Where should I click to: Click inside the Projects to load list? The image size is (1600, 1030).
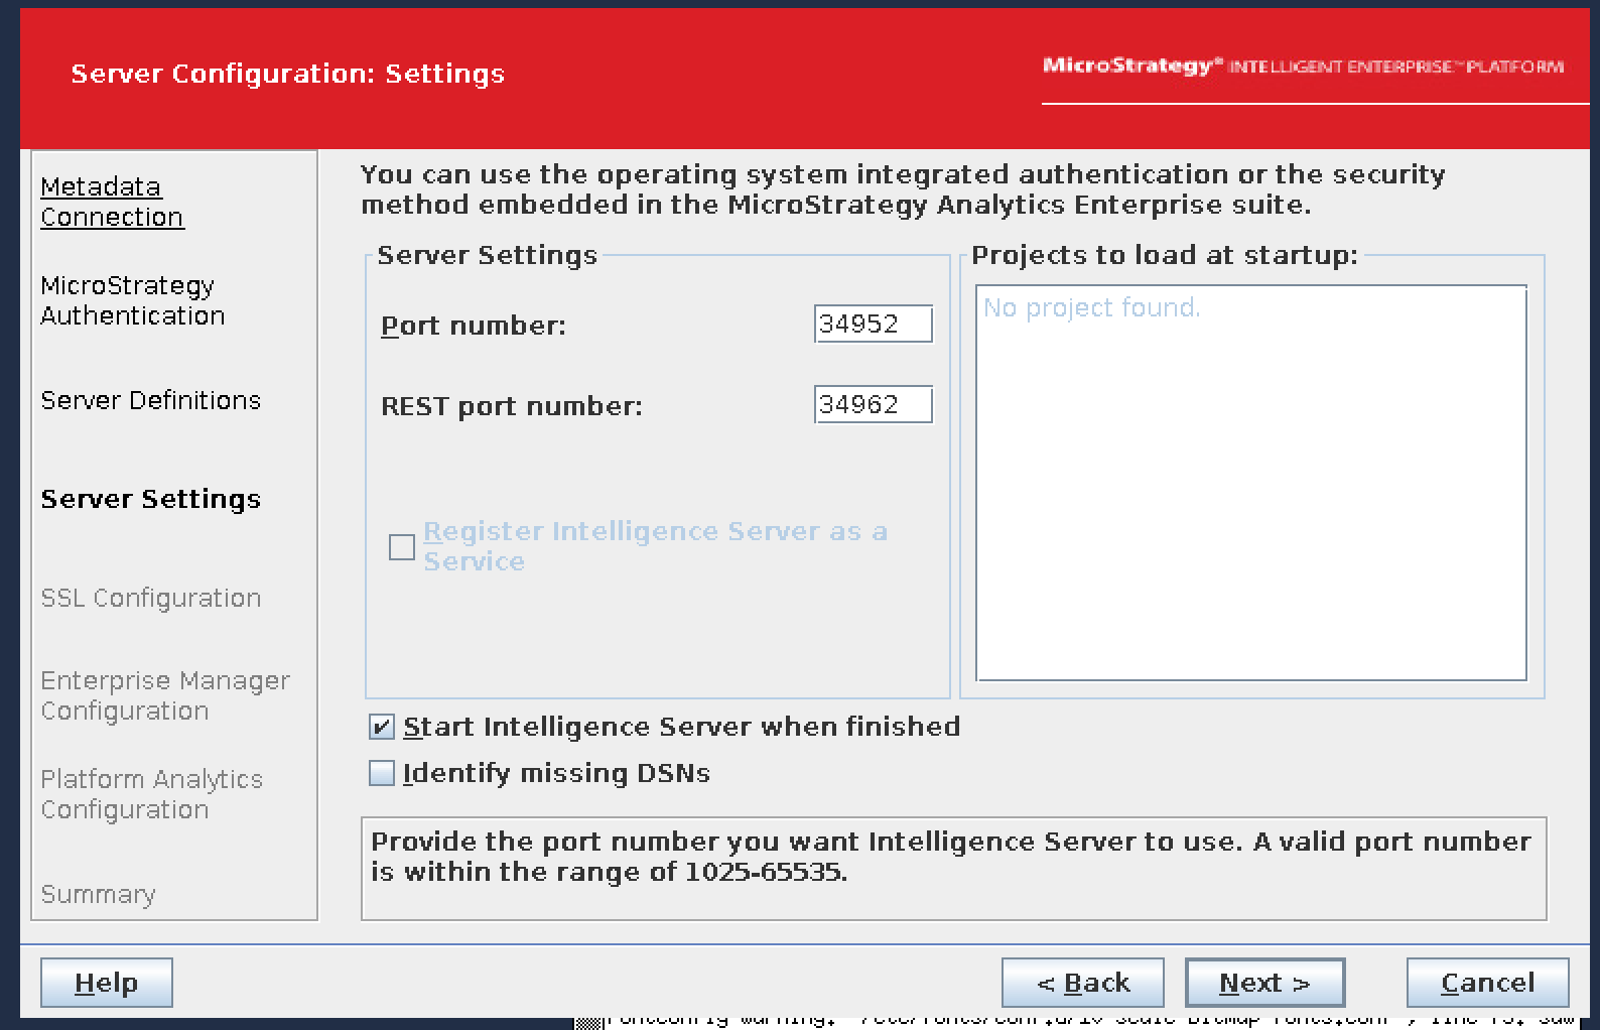pyautogui.click(x=1253, y=480)
